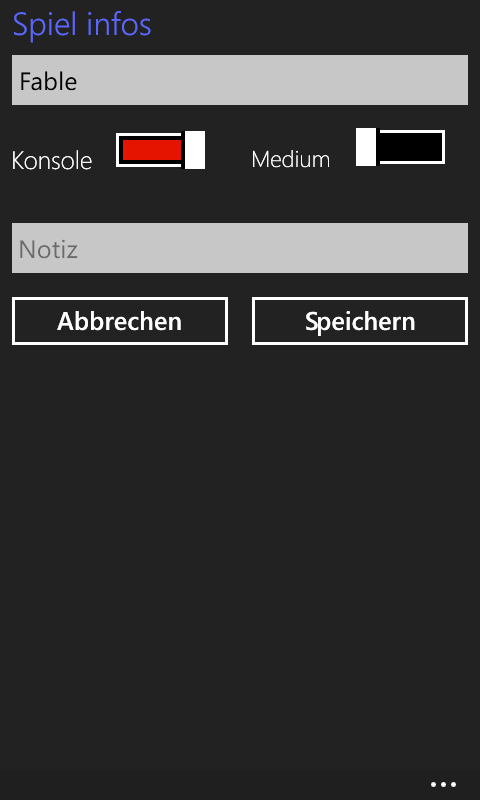
Task: Click the word Speichern on save button
Action: click(x=360, y=322)
